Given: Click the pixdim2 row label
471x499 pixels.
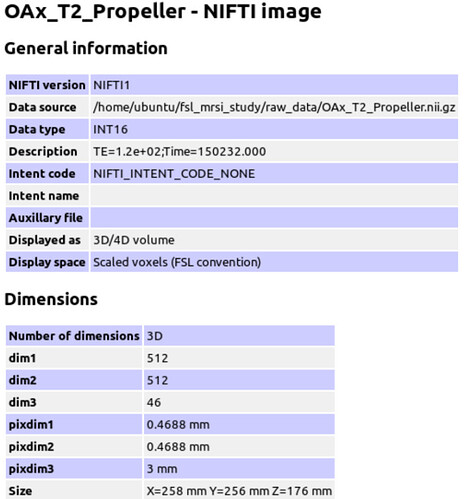Looking at the screenshot, I should (31, 447).
